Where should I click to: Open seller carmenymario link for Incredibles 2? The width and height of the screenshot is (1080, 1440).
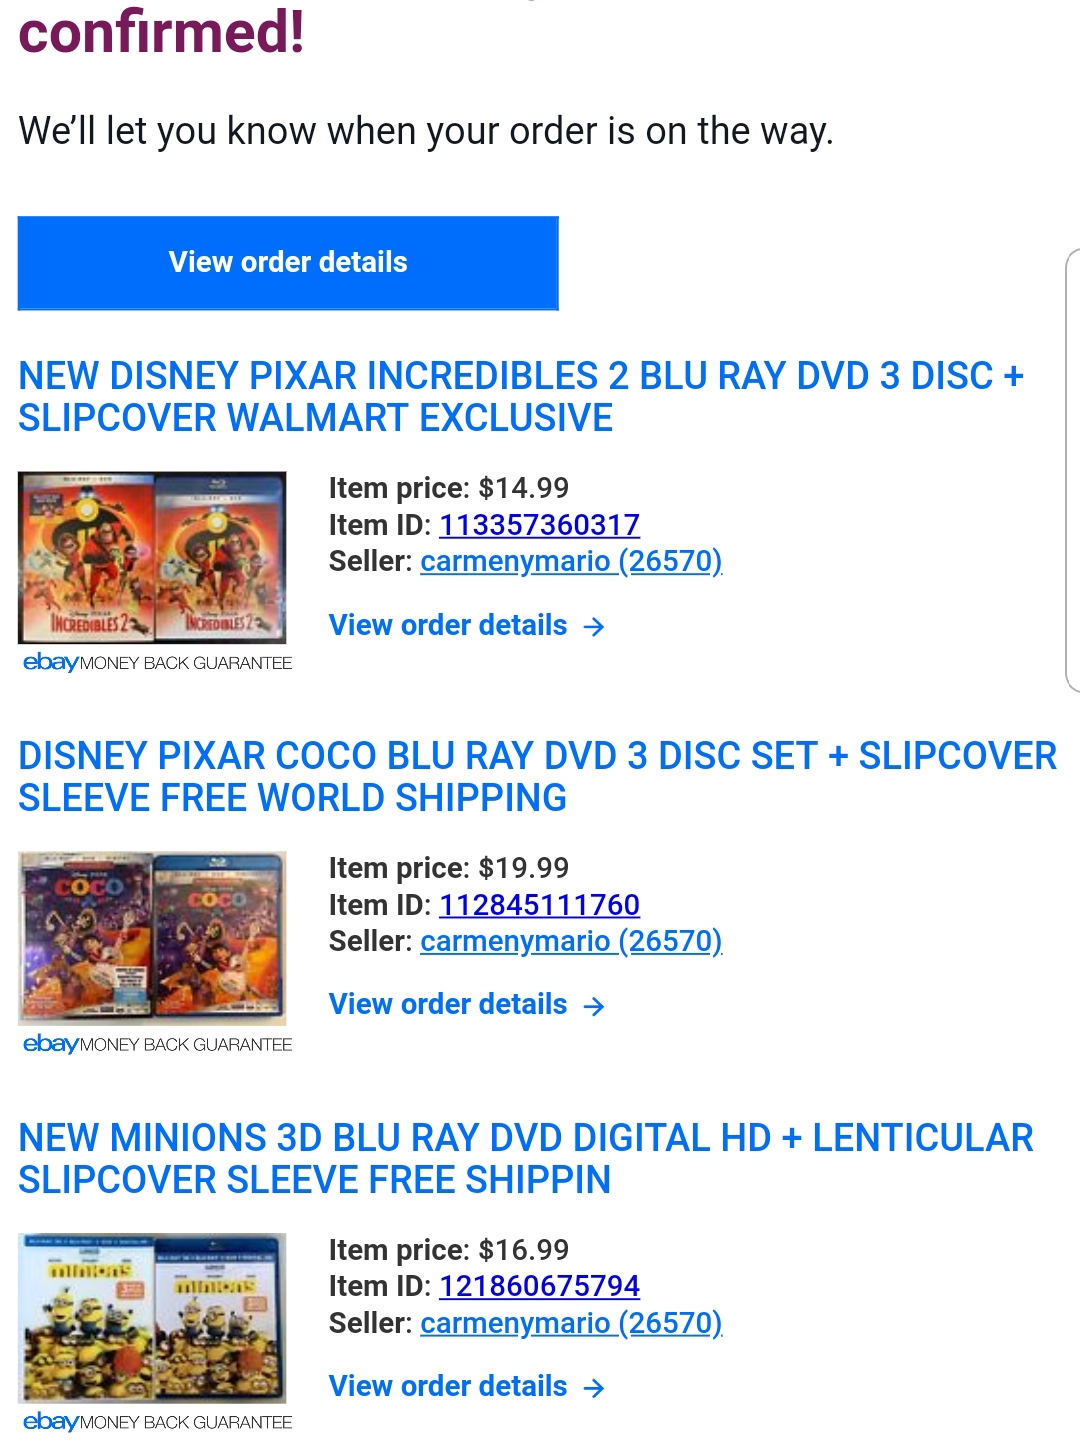click(571, 562)
